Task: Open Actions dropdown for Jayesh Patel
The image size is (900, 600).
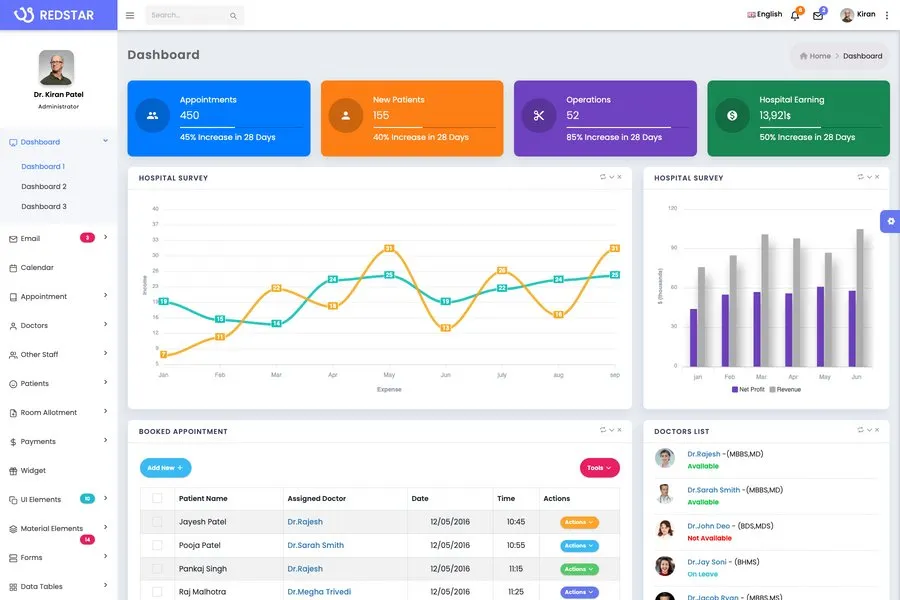Action: coord(579,522)
